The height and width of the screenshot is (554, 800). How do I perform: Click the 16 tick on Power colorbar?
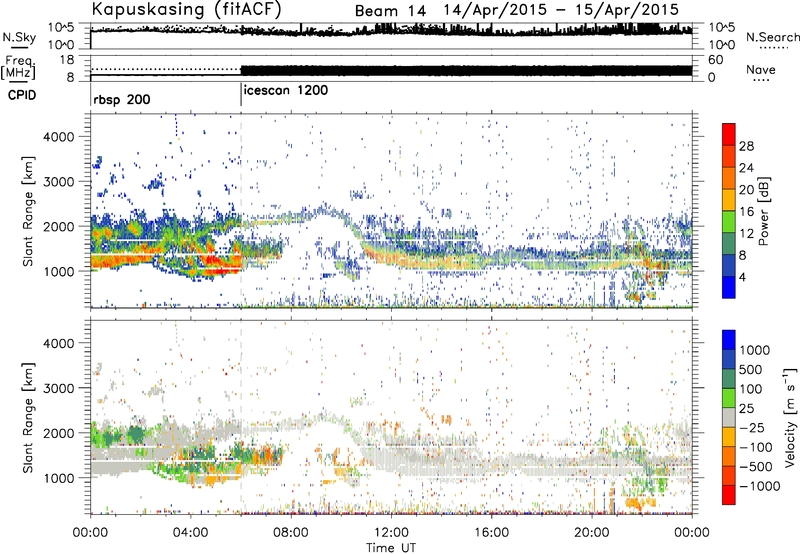[746, 212]
